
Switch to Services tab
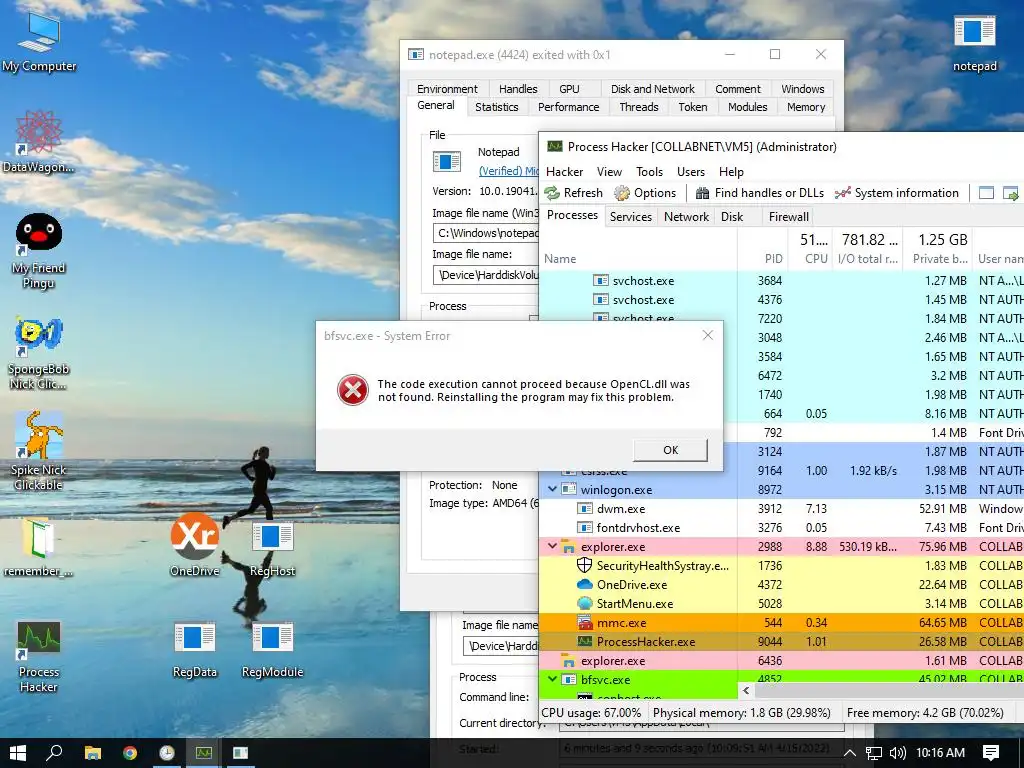tap(631, 217)
